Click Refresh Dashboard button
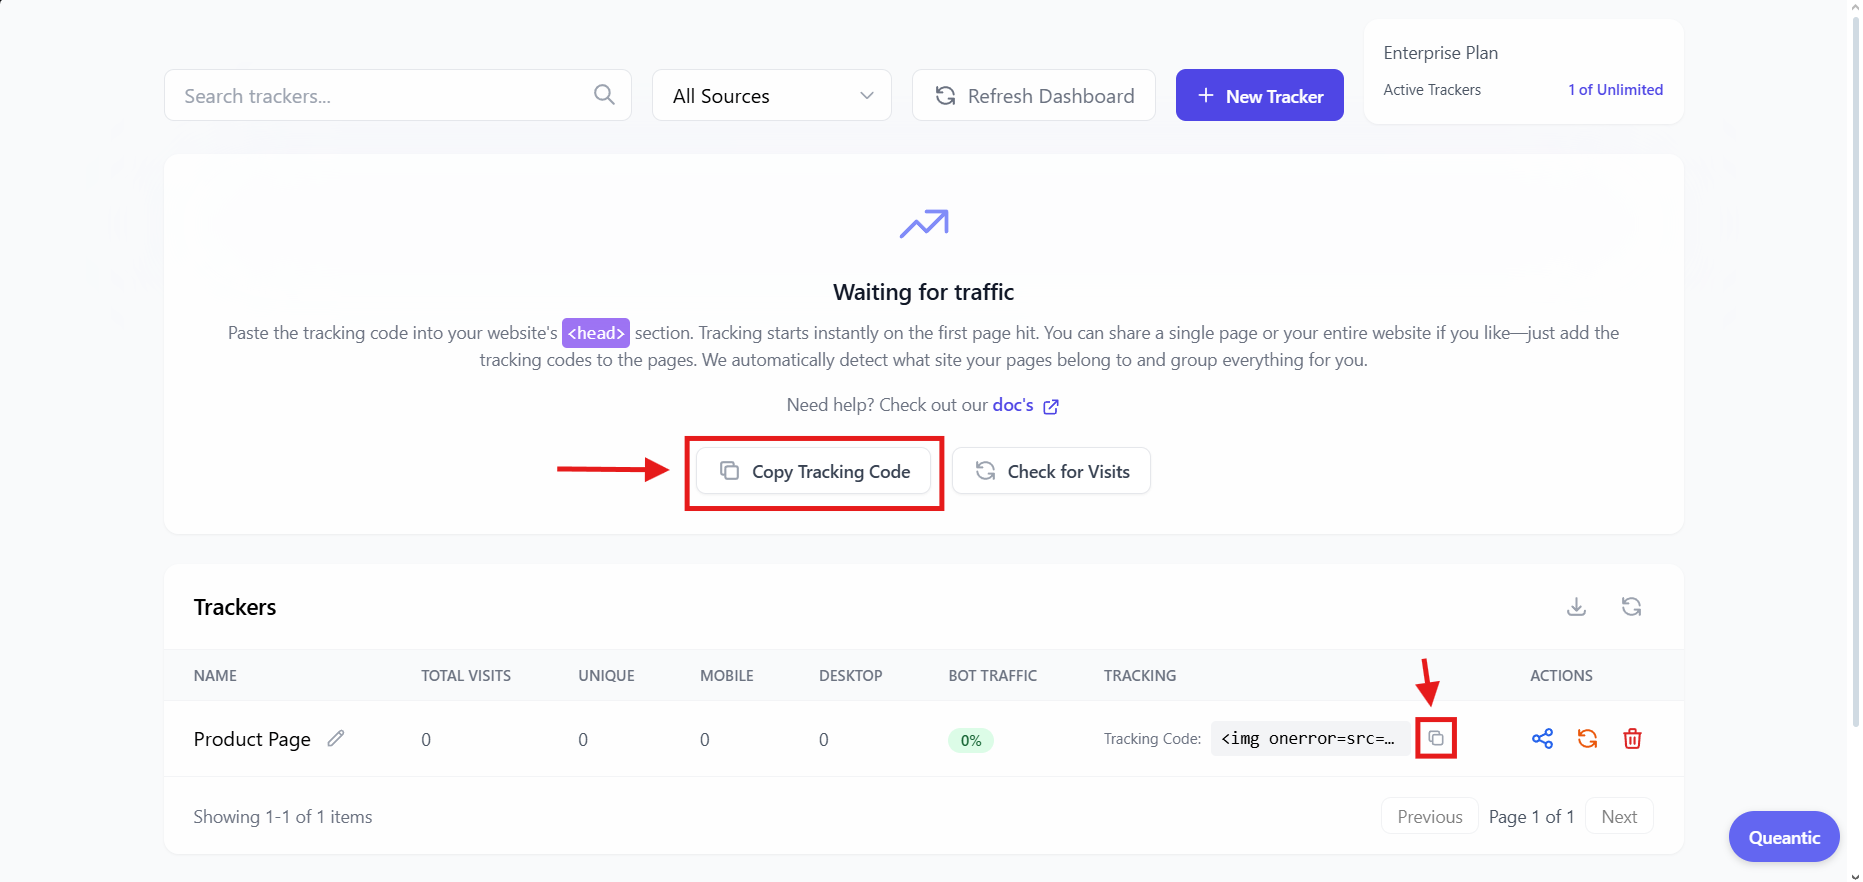 tap(1033, 95)
